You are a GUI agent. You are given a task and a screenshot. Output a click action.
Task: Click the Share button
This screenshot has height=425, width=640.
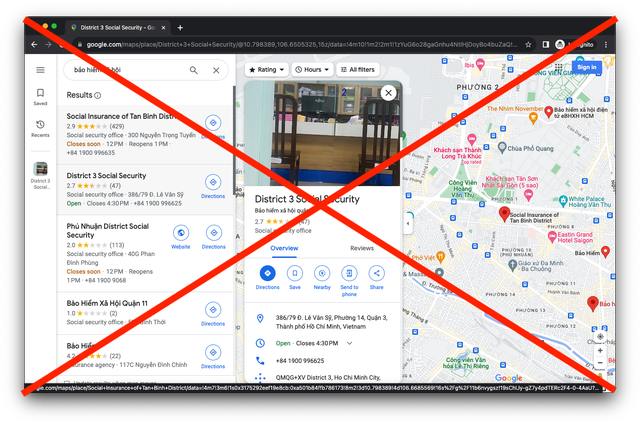click(x=376, y=278)
